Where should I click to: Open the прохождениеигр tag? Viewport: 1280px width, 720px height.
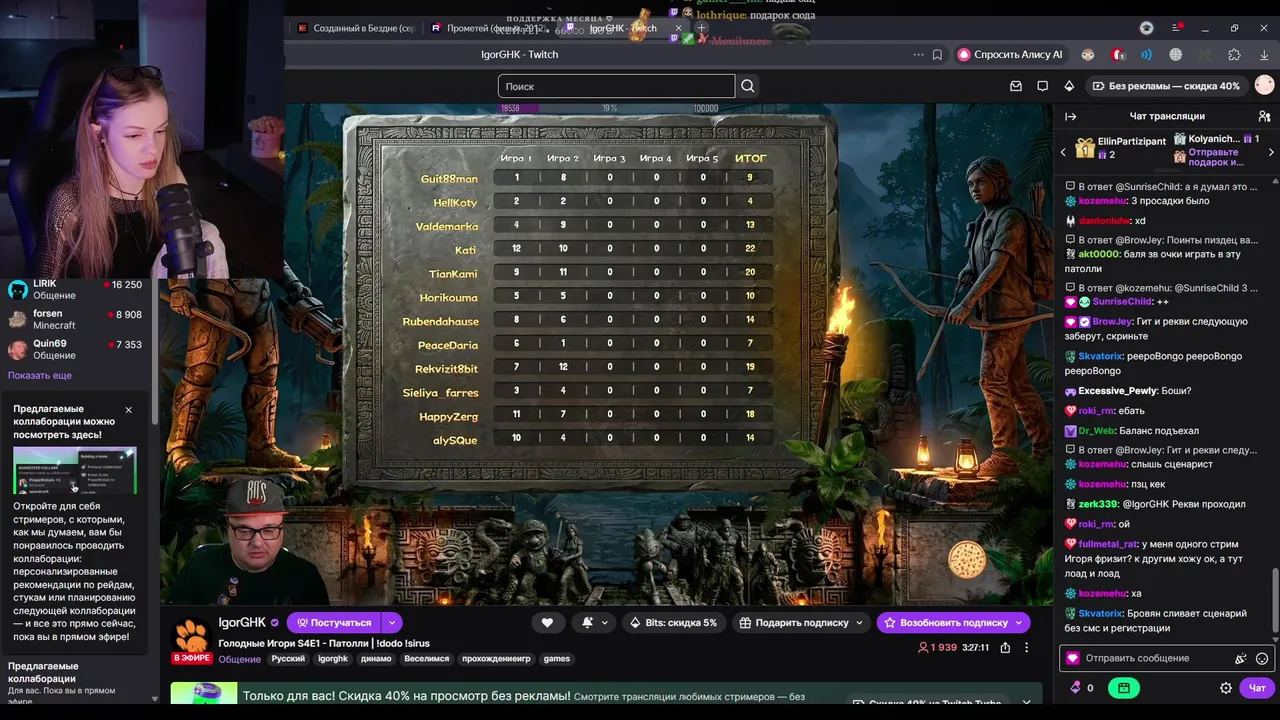[496, 659]
